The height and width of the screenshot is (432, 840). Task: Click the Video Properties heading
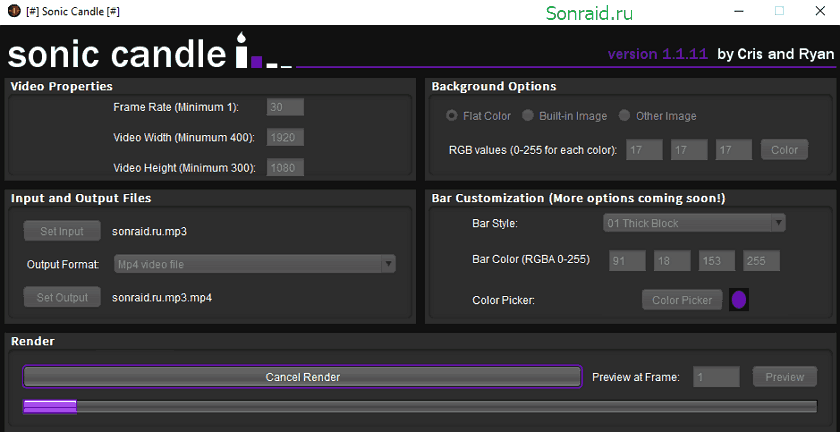click(62, 86)
